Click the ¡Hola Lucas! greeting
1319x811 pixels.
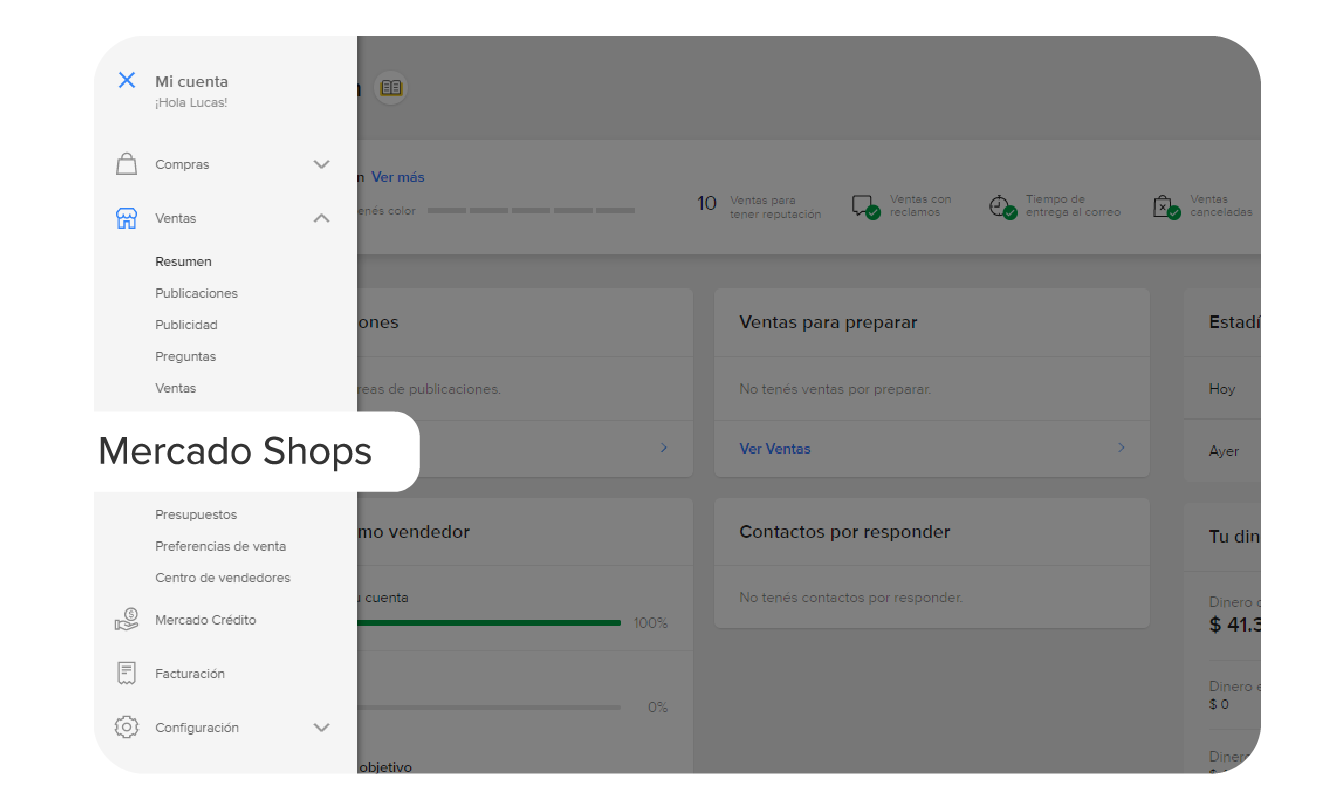click(191, 103)
